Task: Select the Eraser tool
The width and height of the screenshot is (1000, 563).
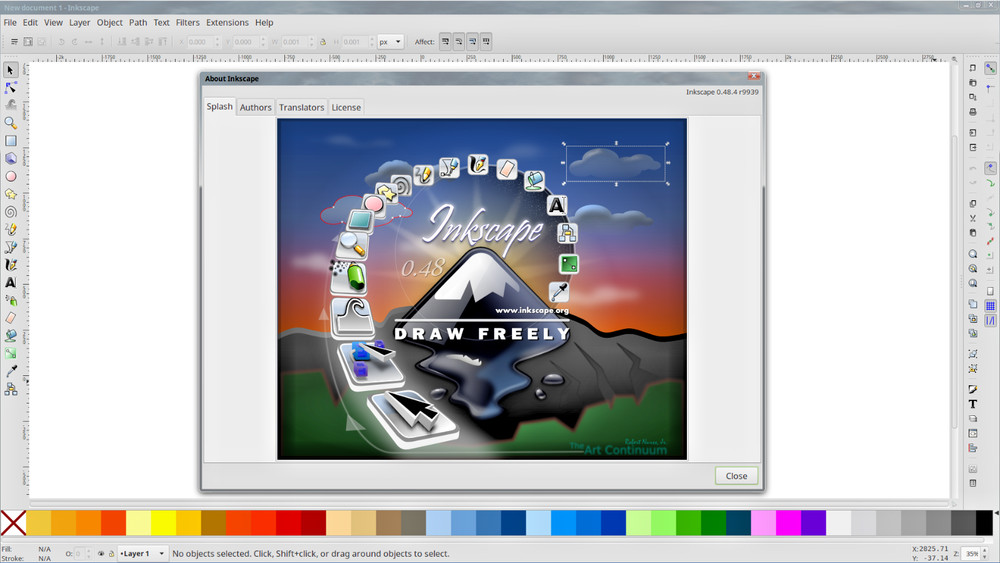Action: point(10,318)
